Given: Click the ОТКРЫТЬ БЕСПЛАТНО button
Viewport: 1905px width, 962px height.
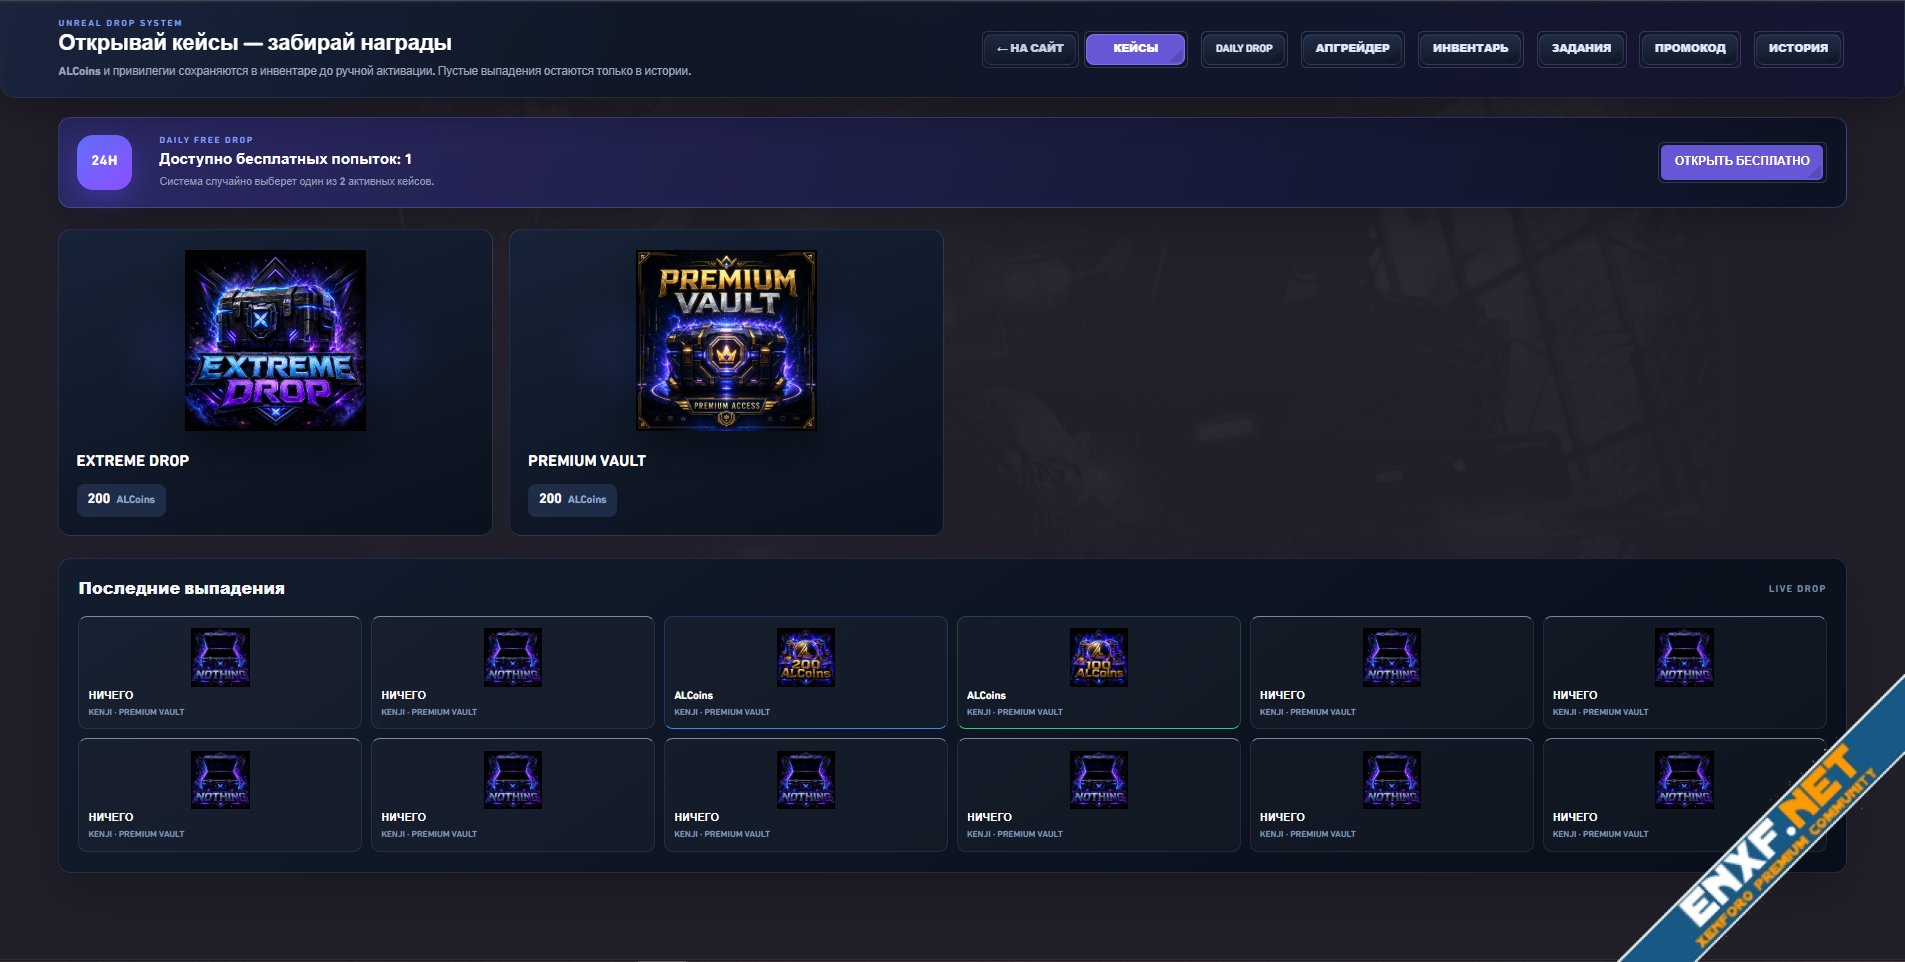Looking at the screenshot, I should click(x=1742, y=161).
